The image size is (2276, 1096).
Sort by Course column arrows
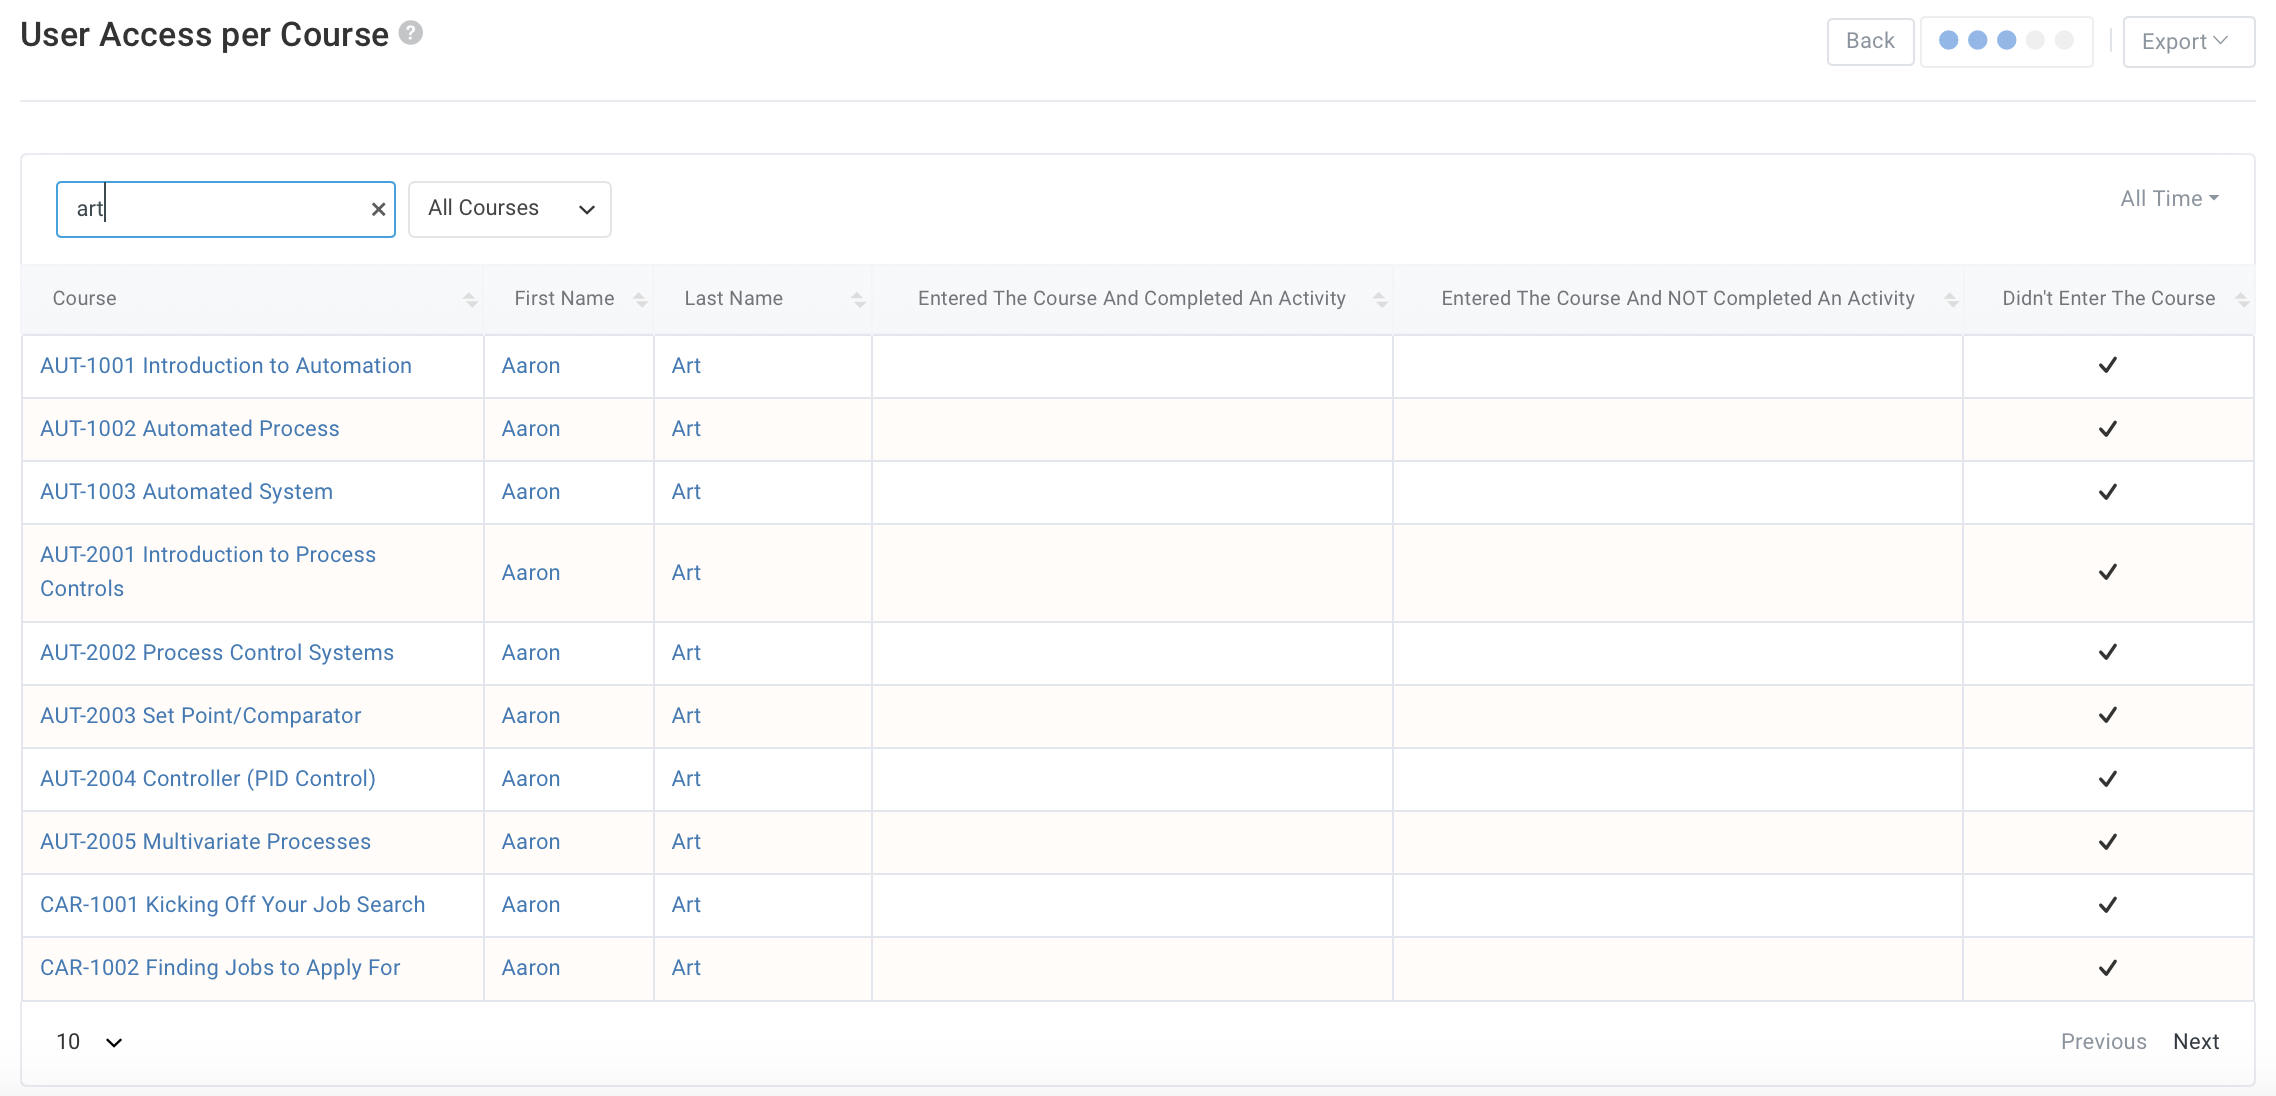[470, 299]
